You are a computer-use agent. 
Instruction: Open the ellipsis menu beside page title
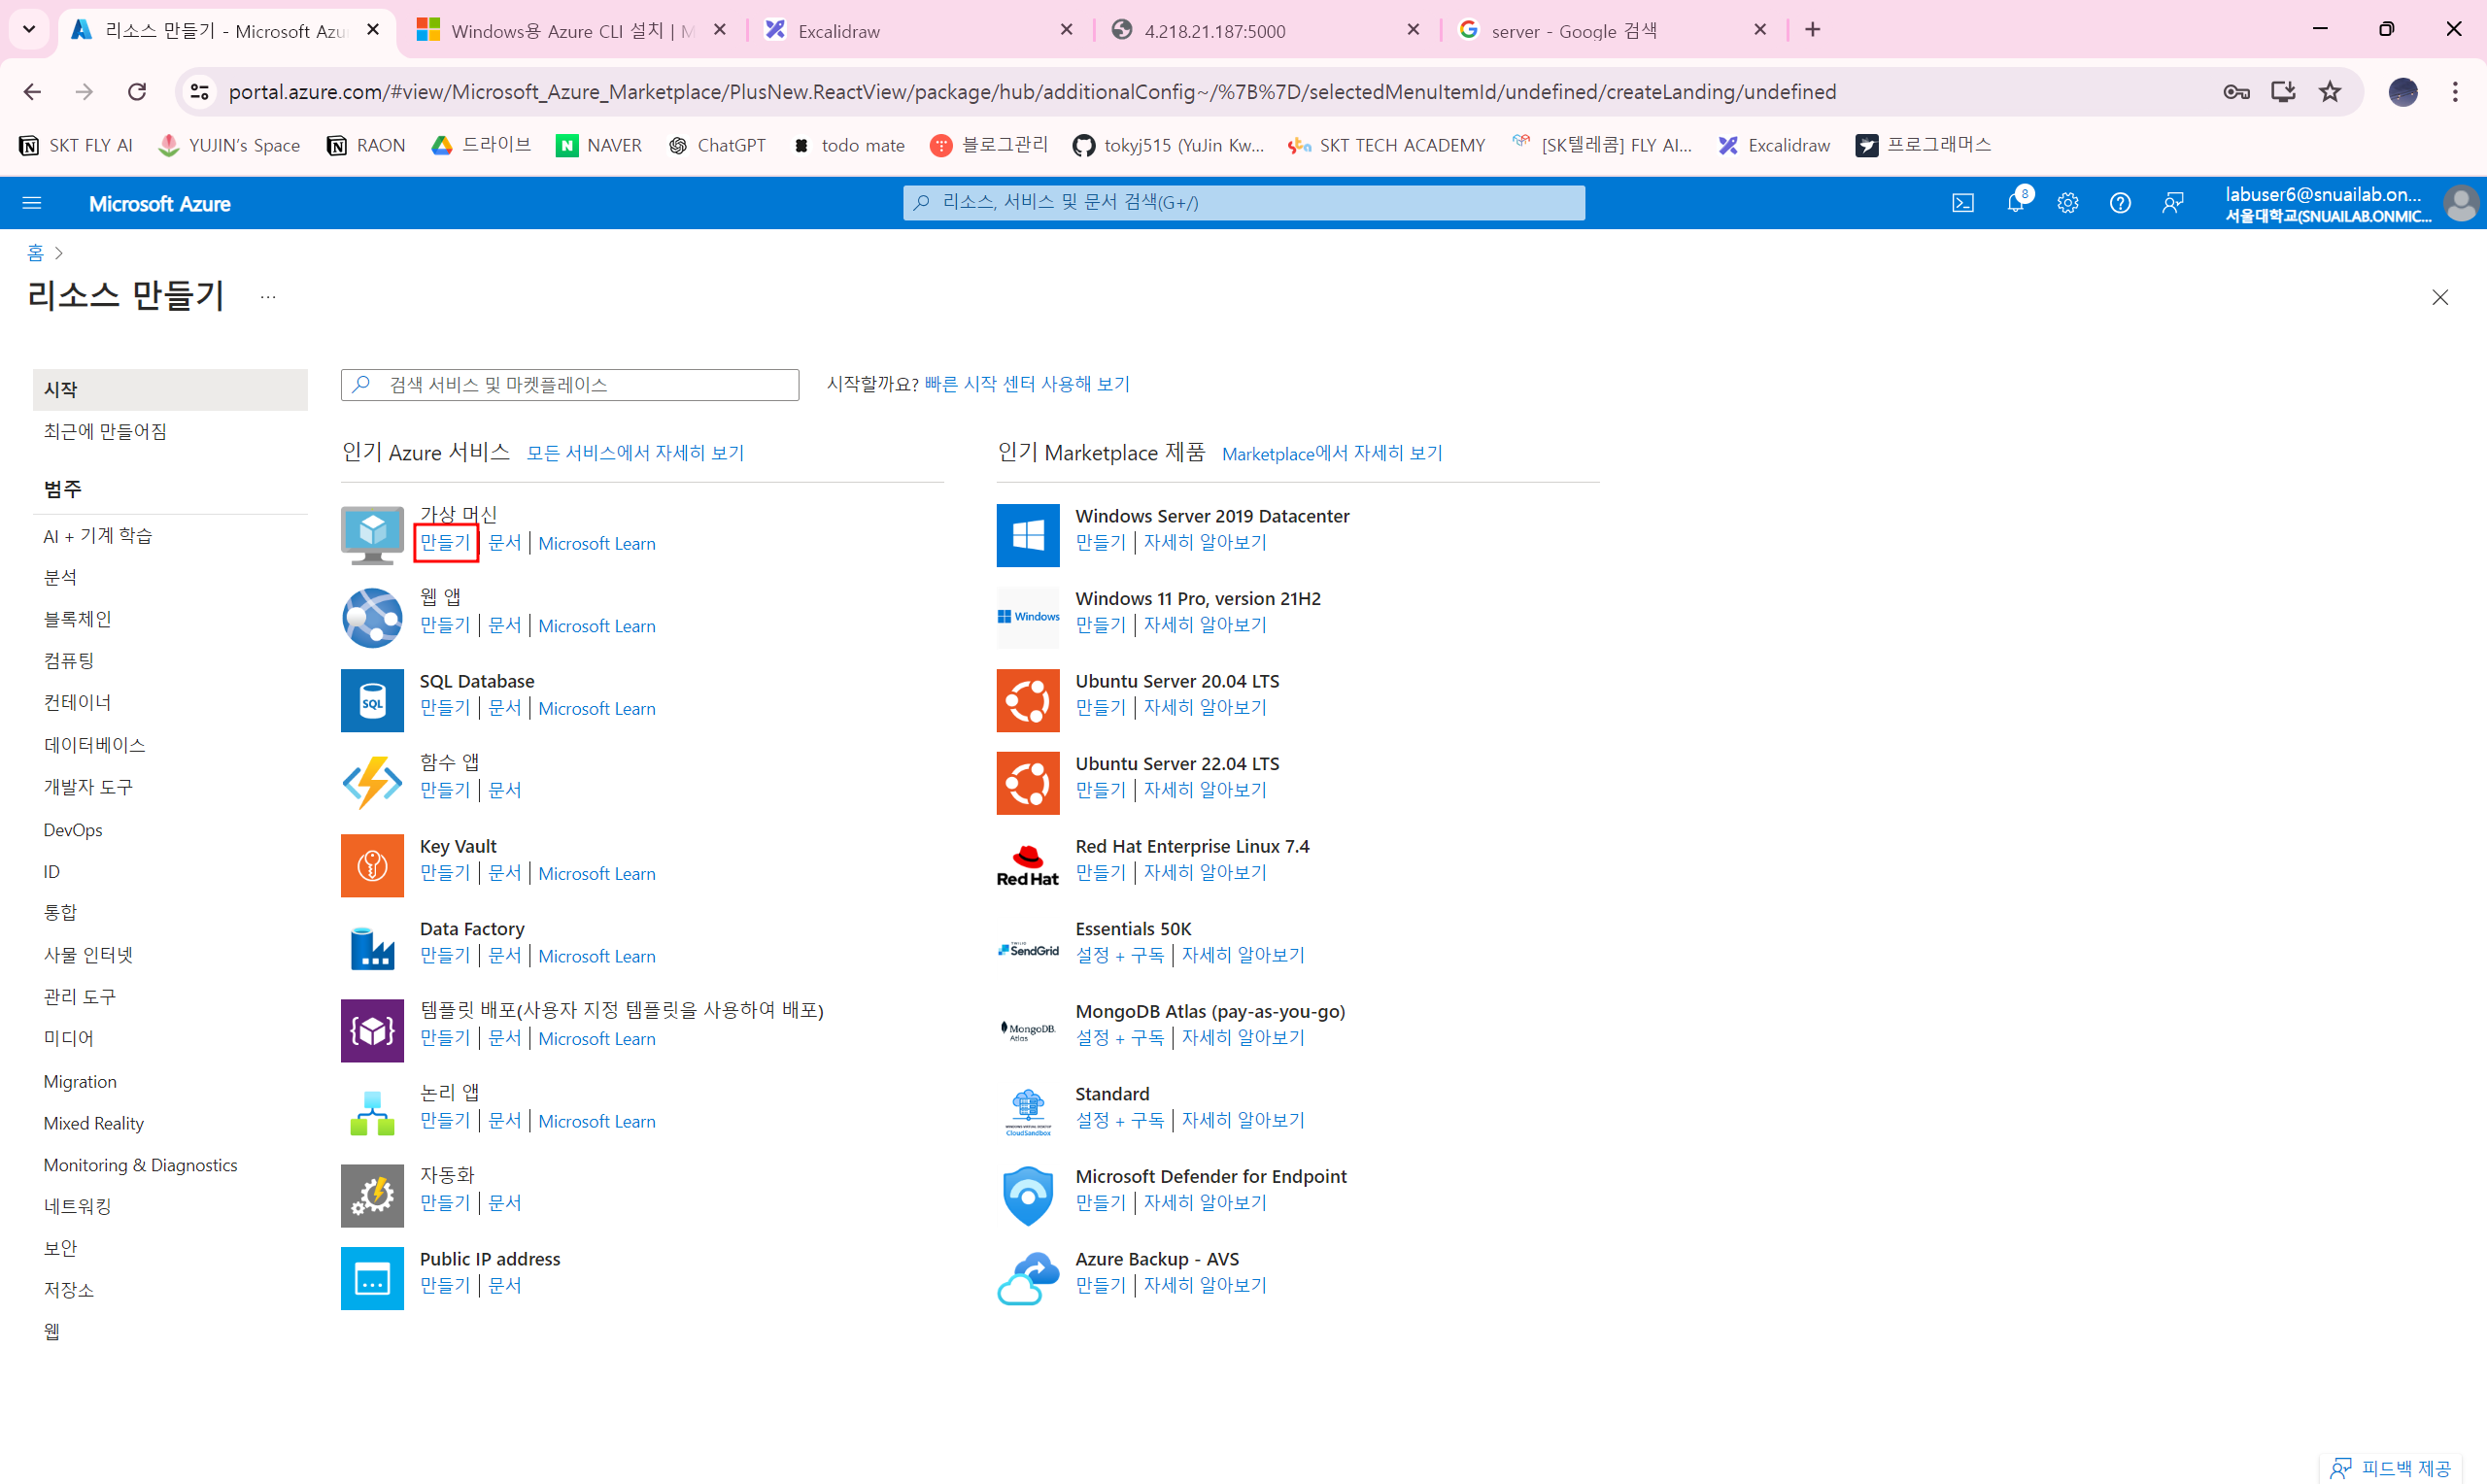[x=267, y=297]
